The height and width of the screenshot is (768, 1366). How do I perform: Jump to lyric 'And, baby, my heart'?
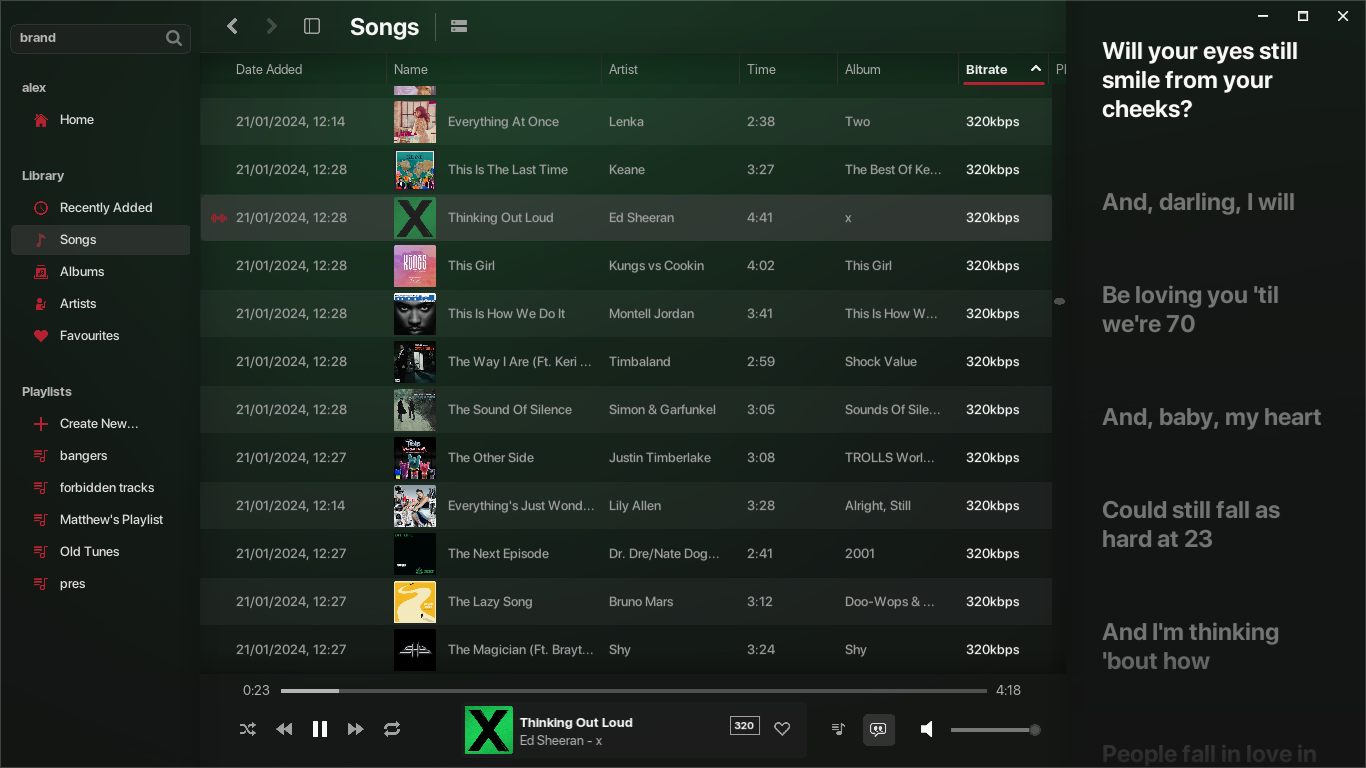pos(1211,417)
